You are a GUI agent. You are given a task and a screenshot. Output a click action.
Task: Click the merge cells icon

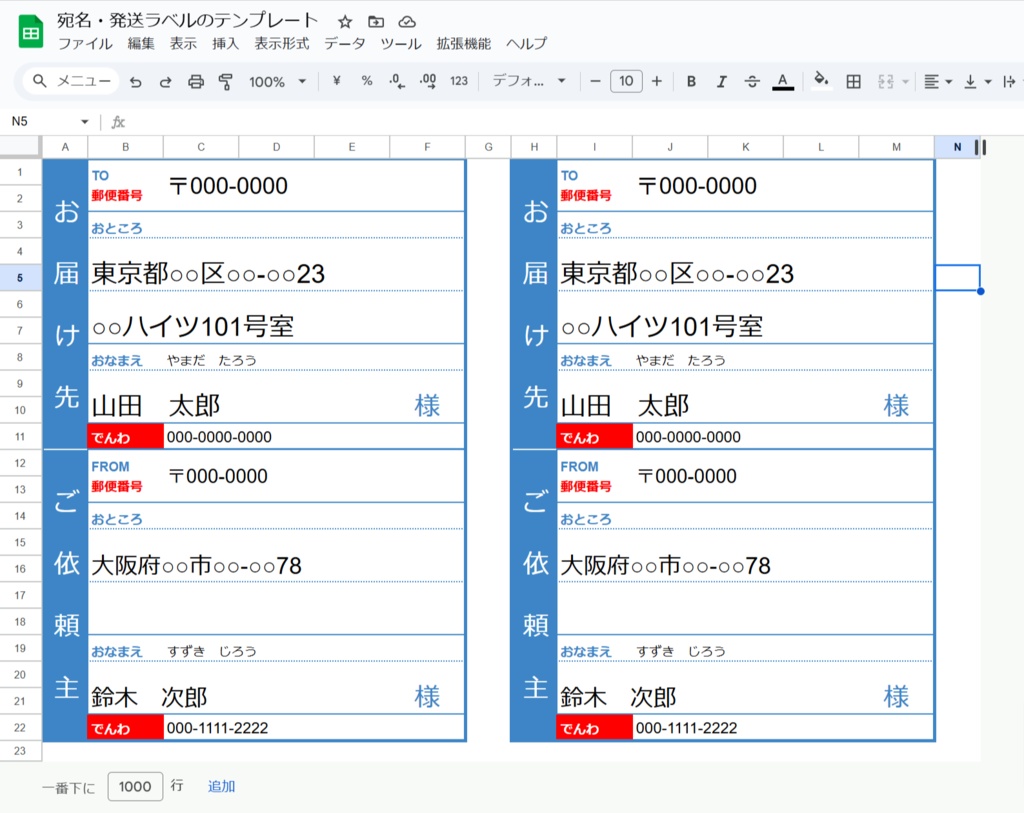coord(886,82)
